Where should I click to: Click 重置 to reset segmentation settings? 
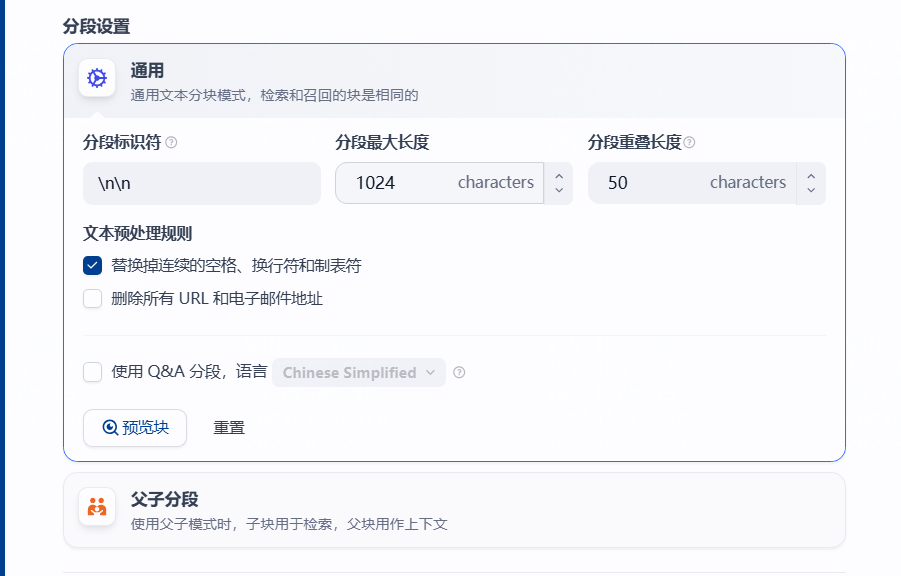coord(227,427)
